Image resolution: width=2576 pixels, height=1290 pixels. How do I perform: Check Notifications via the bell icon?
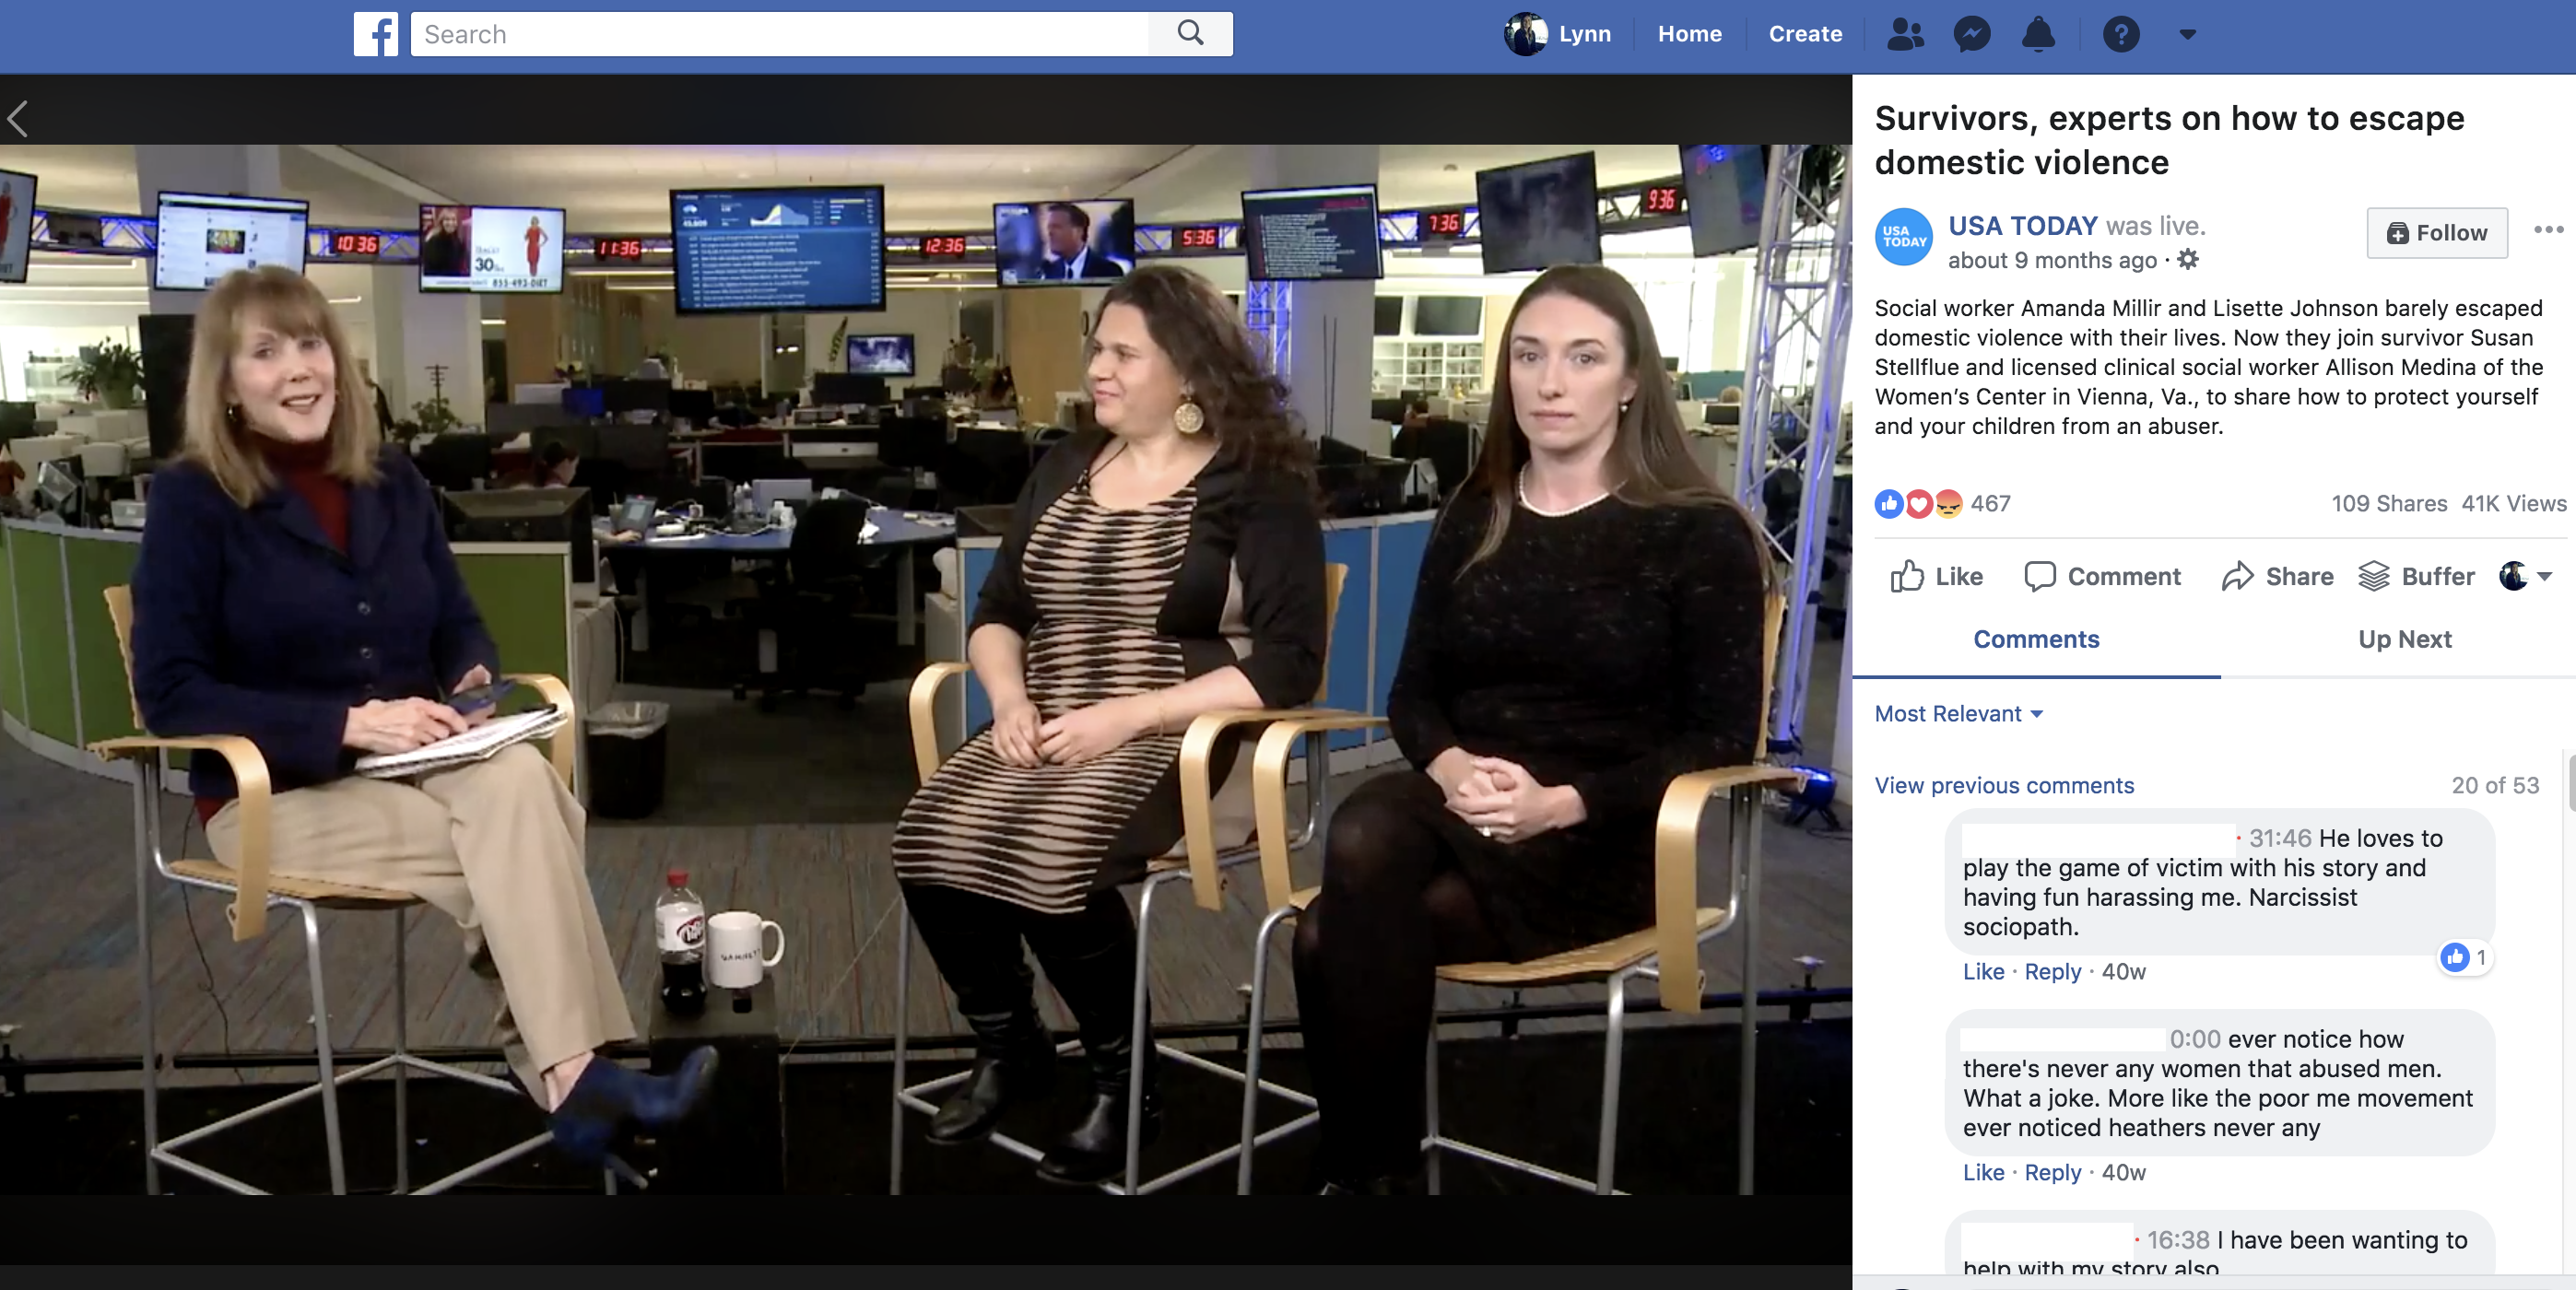(x=2040, y=34)
